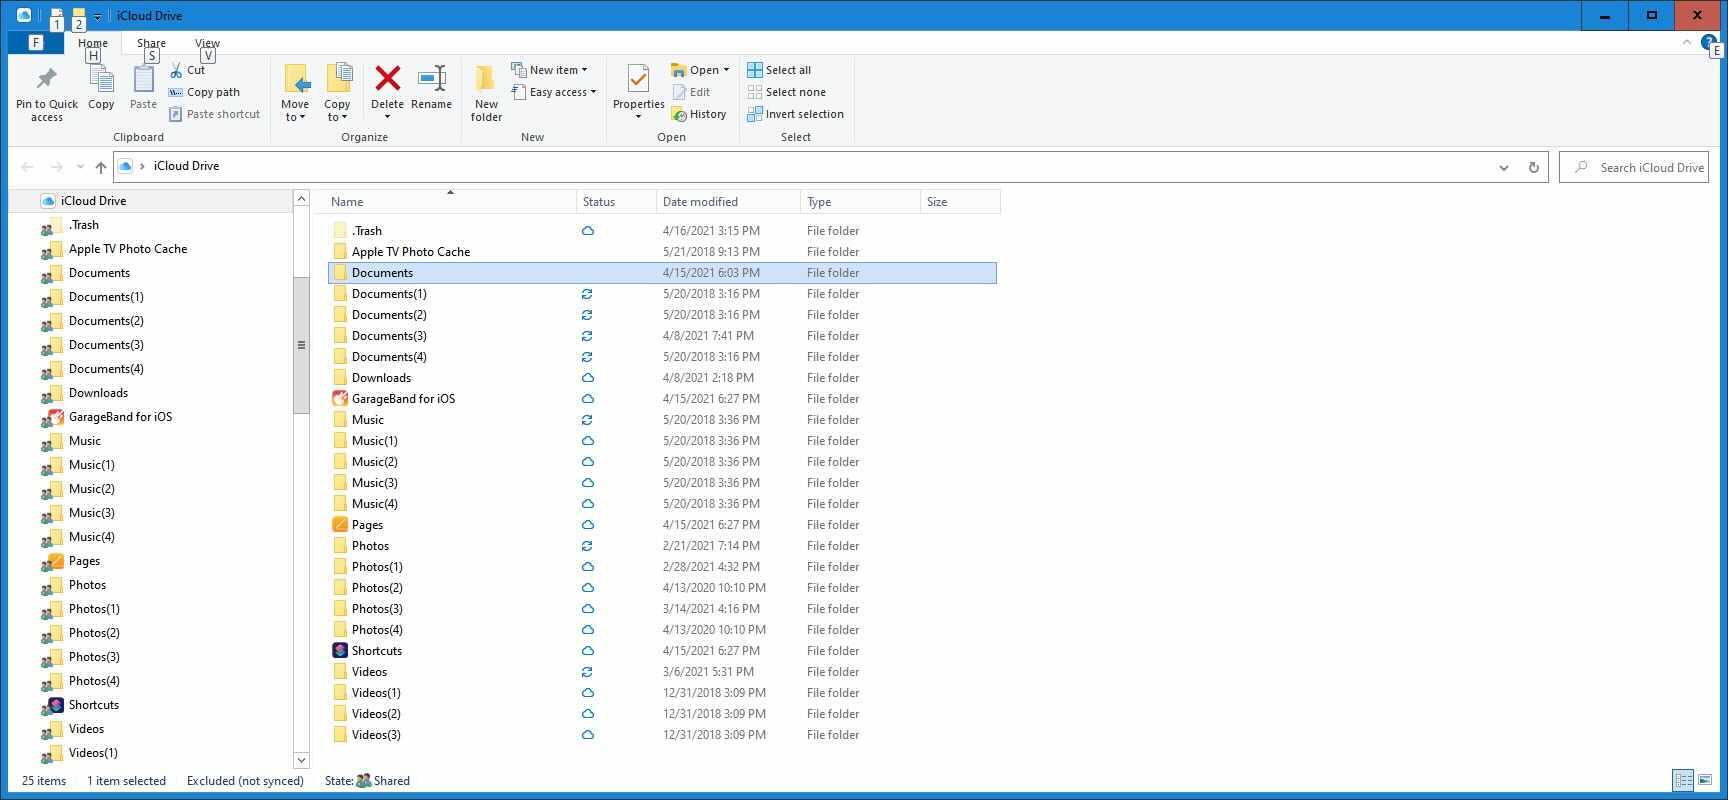Rename the selected folder
1728x800 pixels.
(x=431, y=88)
